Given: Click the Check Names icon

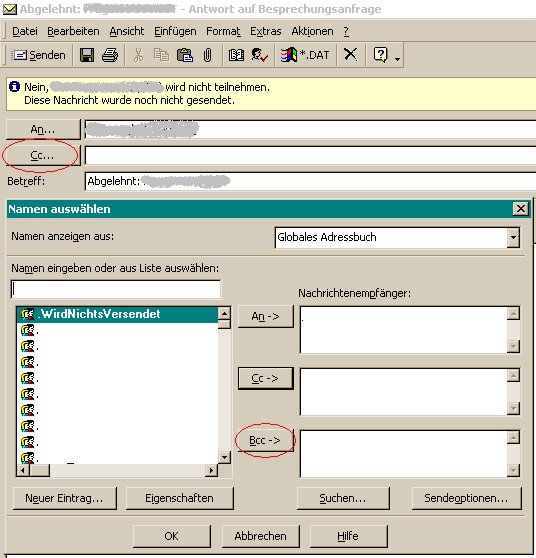Looking at the screenshot, I should tap(259, 55).
